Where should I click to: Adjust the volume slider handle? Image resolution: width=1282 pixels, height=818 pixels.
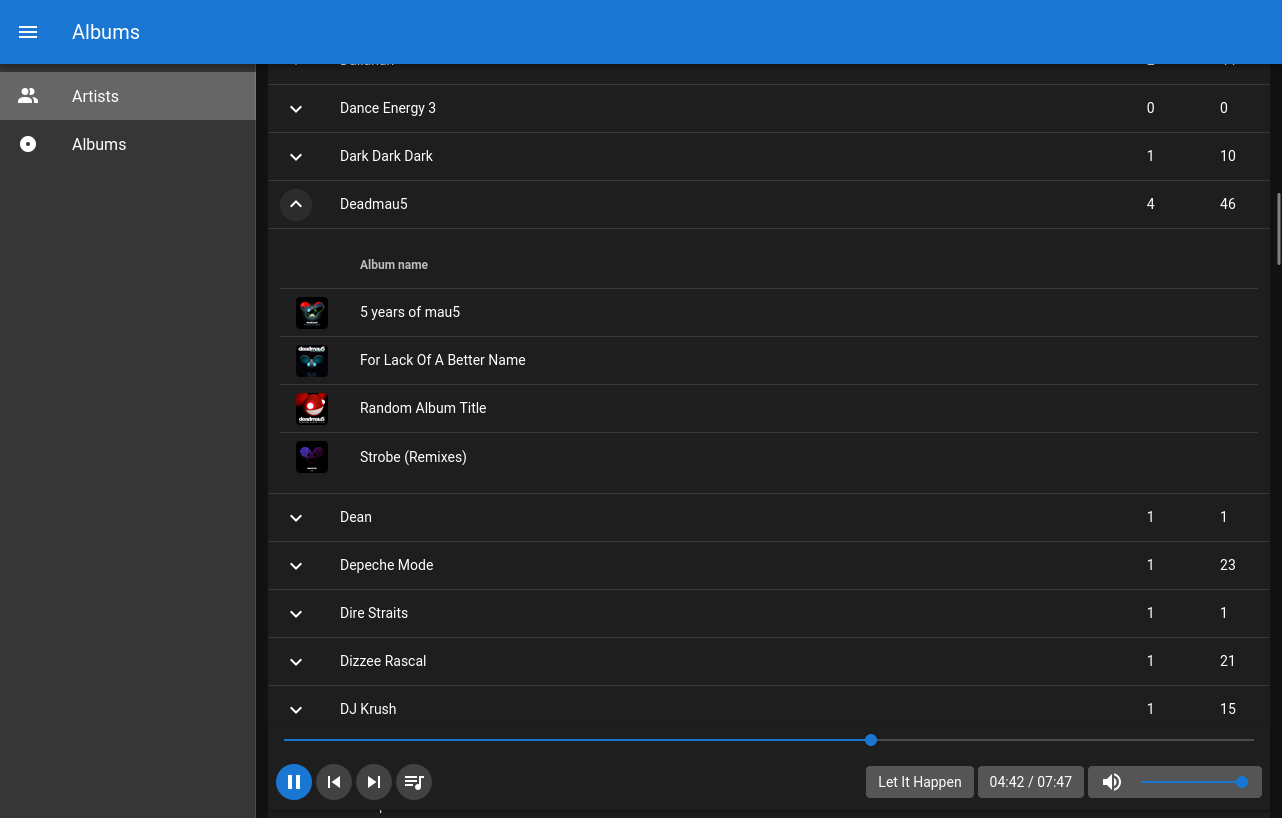1242,782
